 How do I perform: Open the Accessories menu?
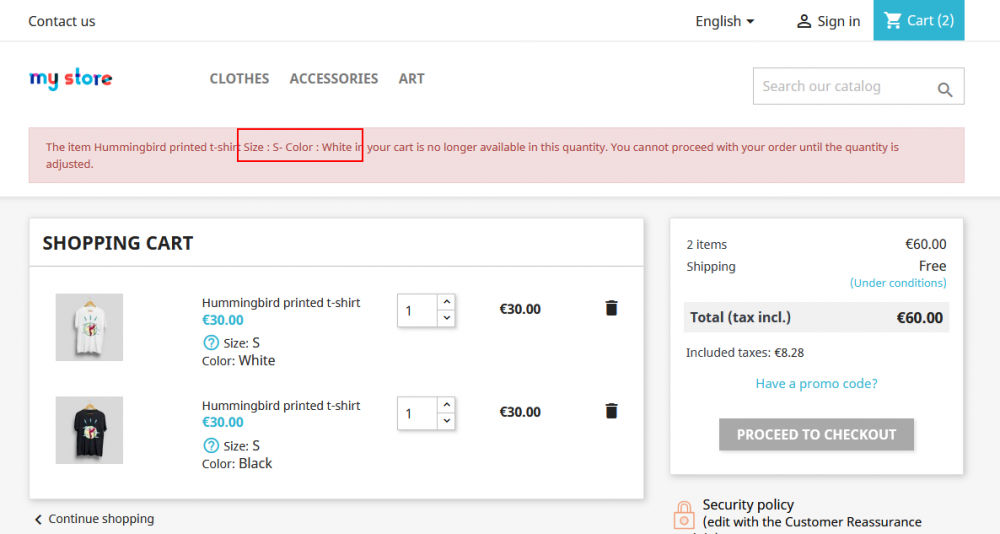click(334, 79)
